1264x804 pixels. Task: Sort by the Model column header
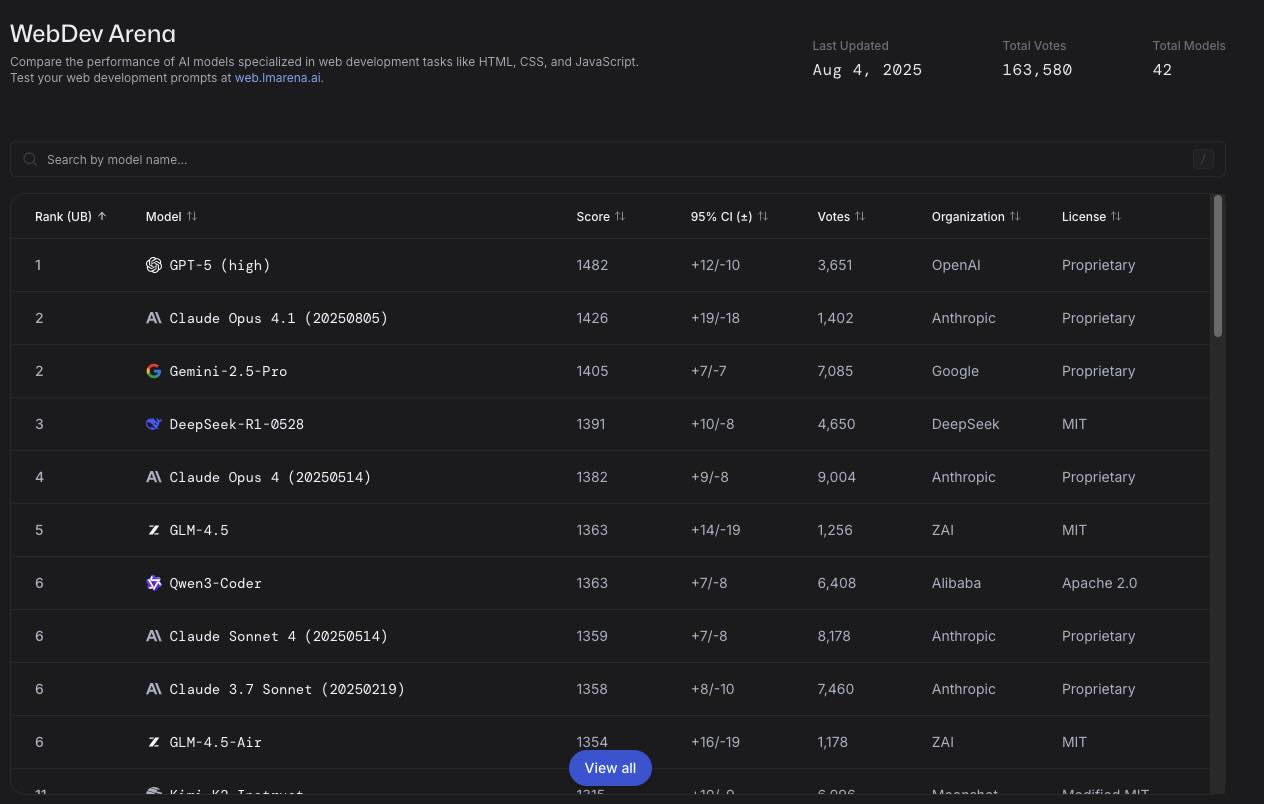click(172, 216)
